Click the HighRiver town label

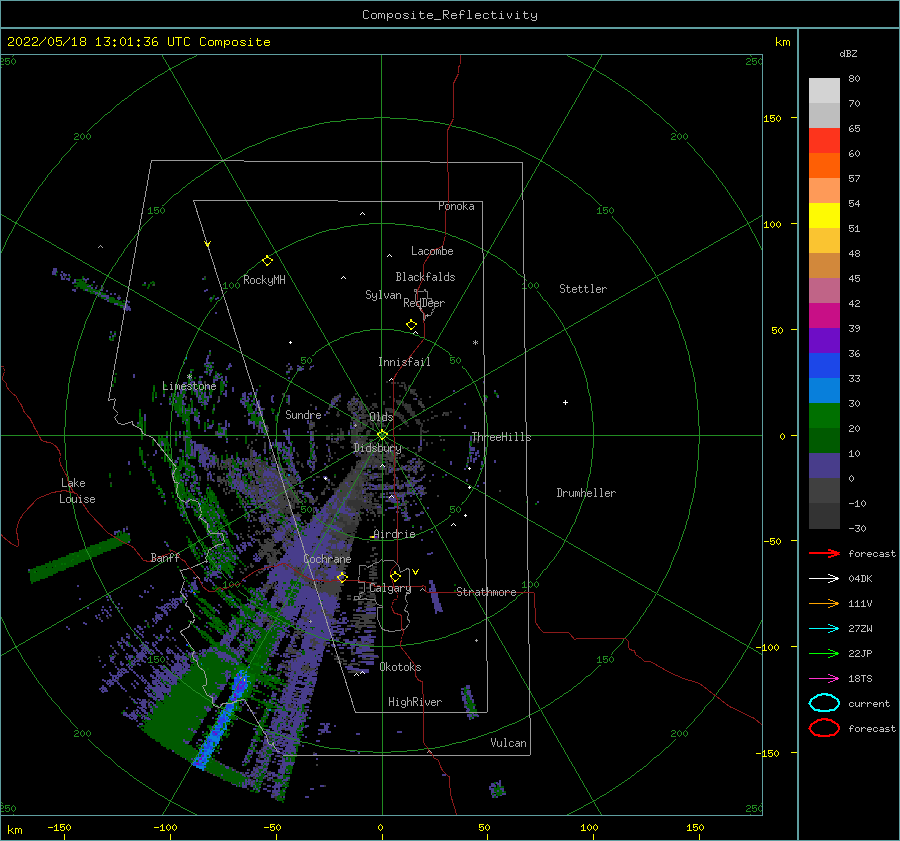[x=415, y=702]
